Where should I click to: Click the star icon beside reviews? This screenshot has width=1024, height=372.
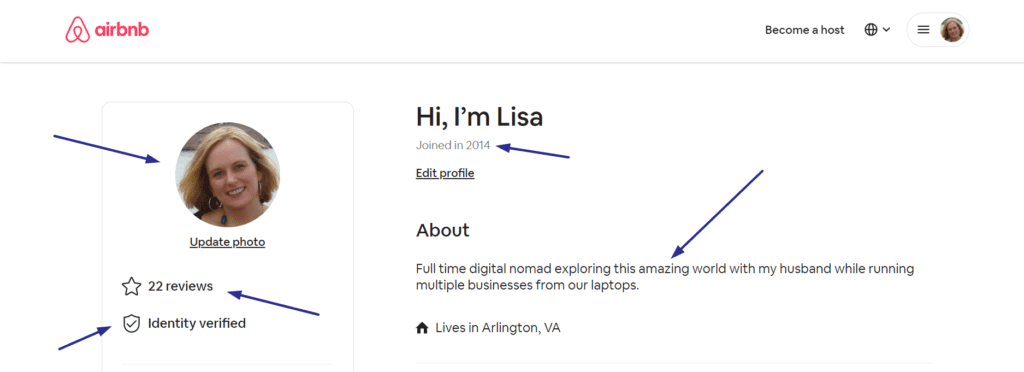click(x=131, y=287)
